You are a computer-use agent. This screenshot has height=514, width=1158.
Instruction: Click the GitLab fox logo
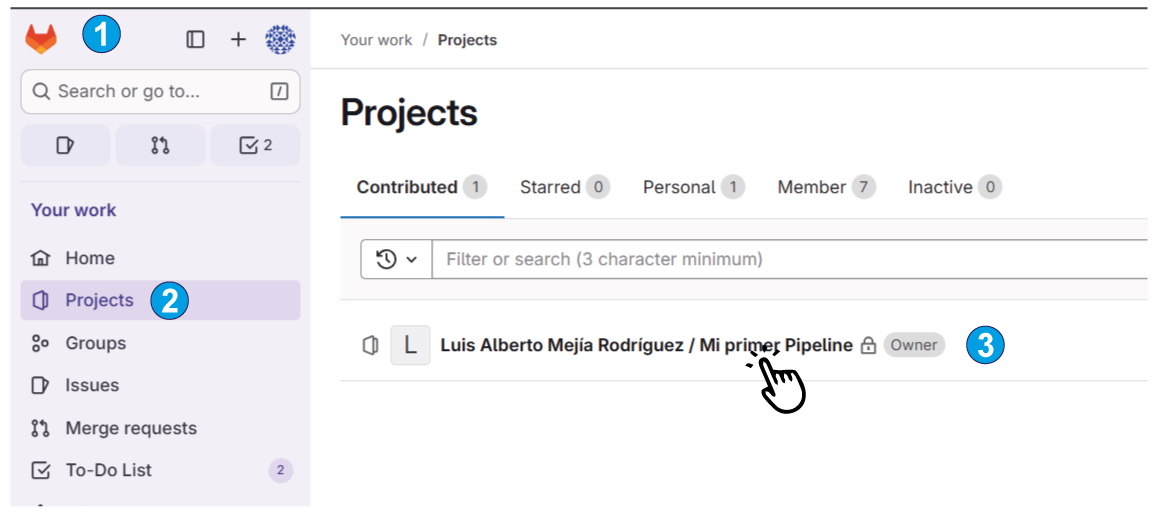tap(41, 39)
